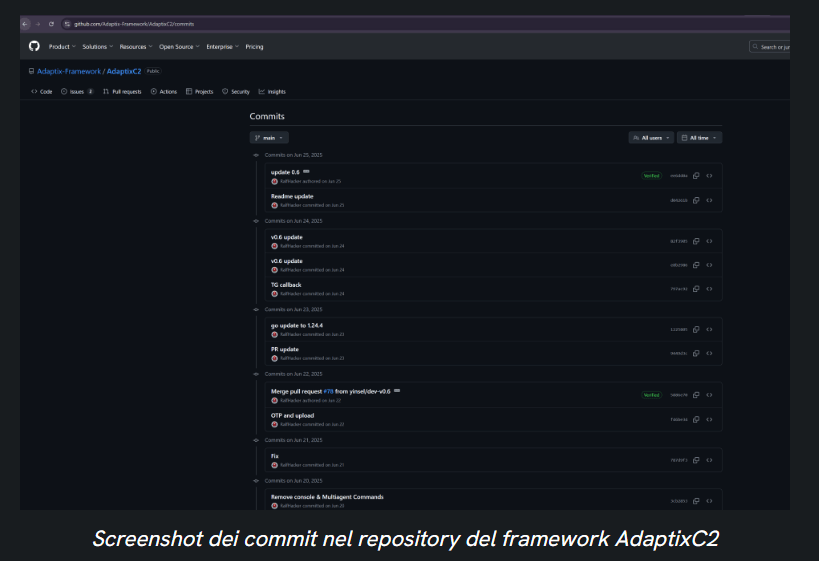The width and height of the screenshot is (819, 561).
Task: Expand the "Merge pull request #78" commit description ellipsis
Action: [397, 391]
